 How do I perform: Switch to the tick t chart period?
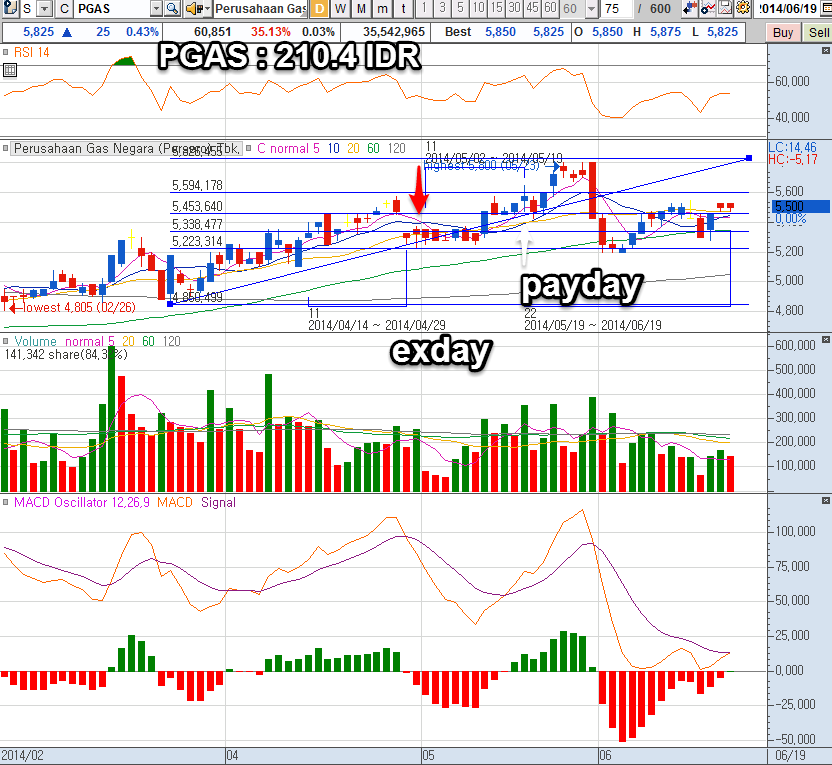[x=403, y=8]
